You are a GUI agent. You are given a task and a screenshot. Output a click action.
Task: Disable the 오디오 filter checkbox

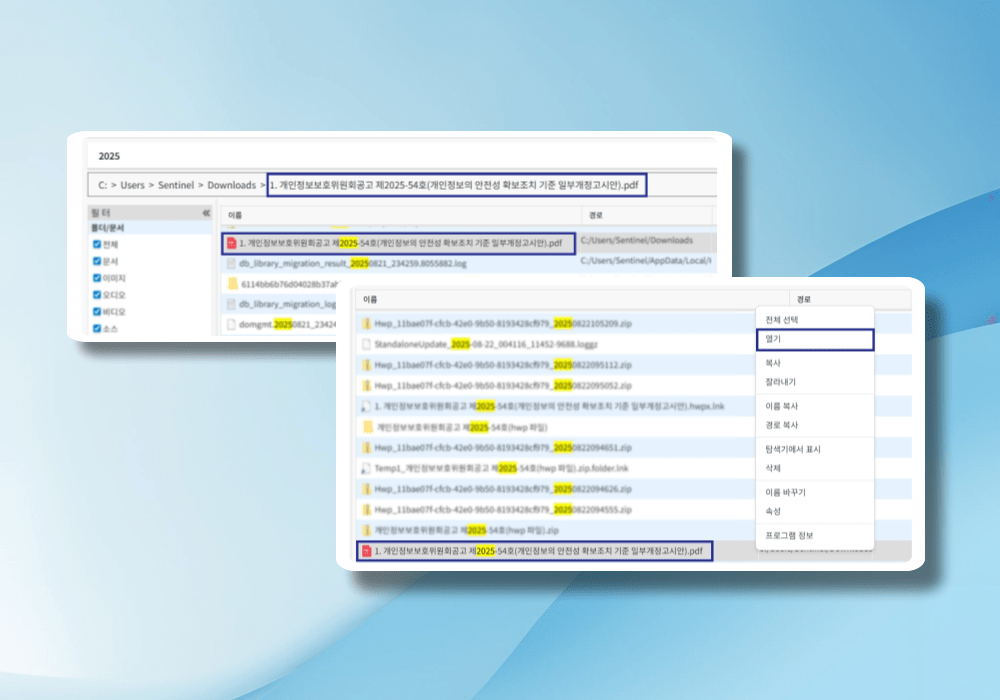(97, 295)
